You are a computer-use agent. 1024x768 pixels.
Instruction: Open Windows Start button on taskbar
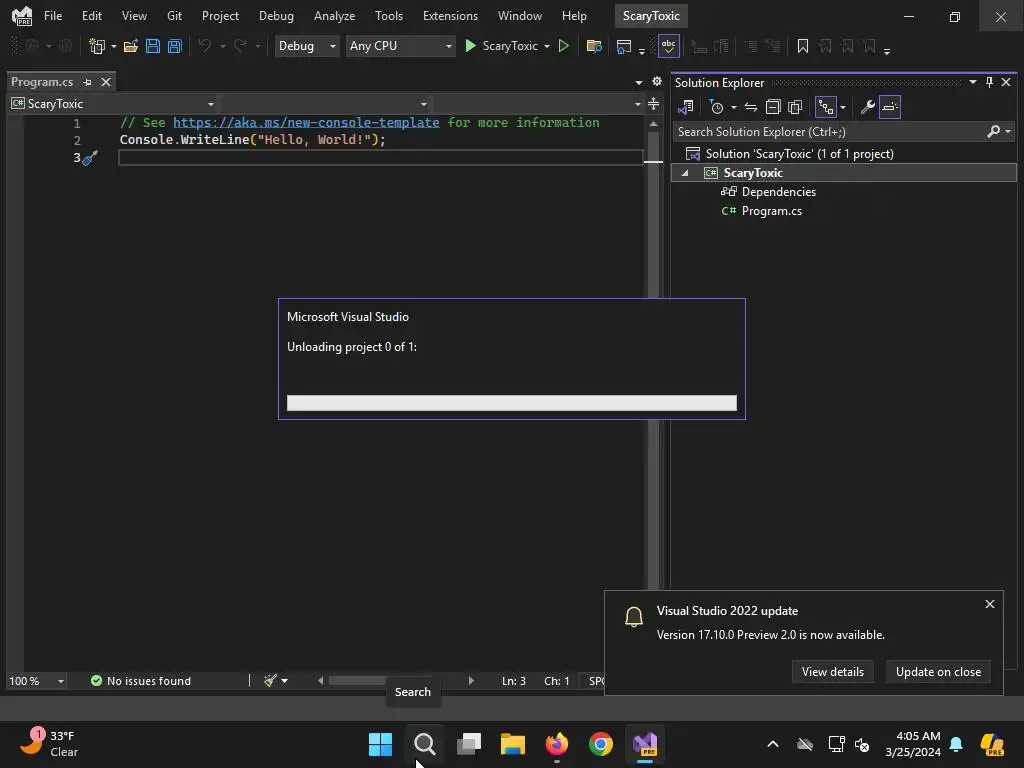(x=380, y=744)
